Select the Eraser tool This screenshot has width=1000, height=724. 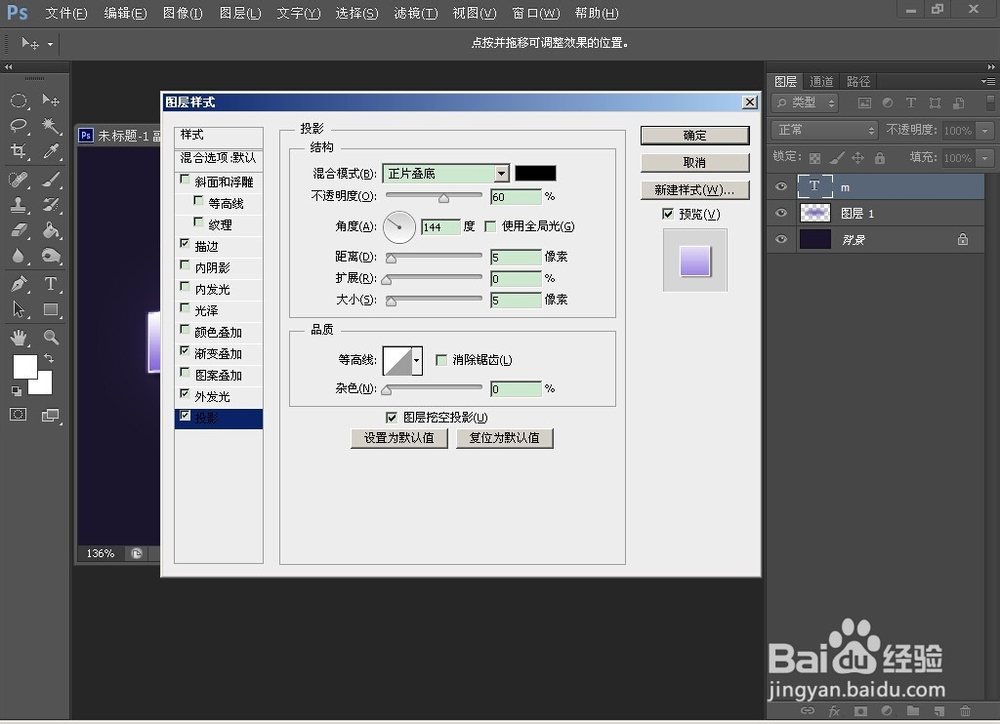coord(18,230)
